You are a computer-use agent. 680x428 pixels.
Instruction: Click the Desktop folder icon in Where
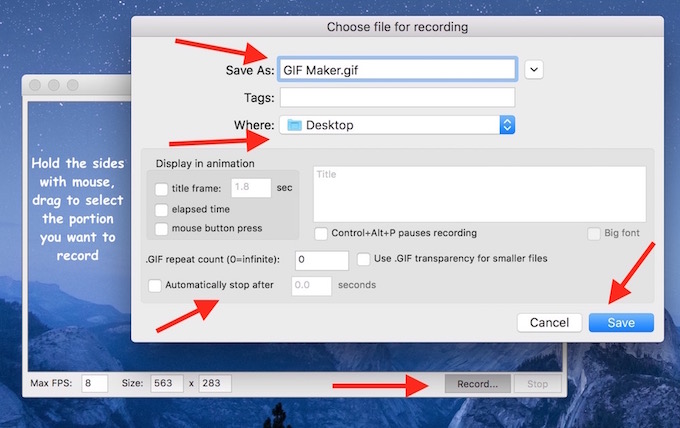point(294,125)
